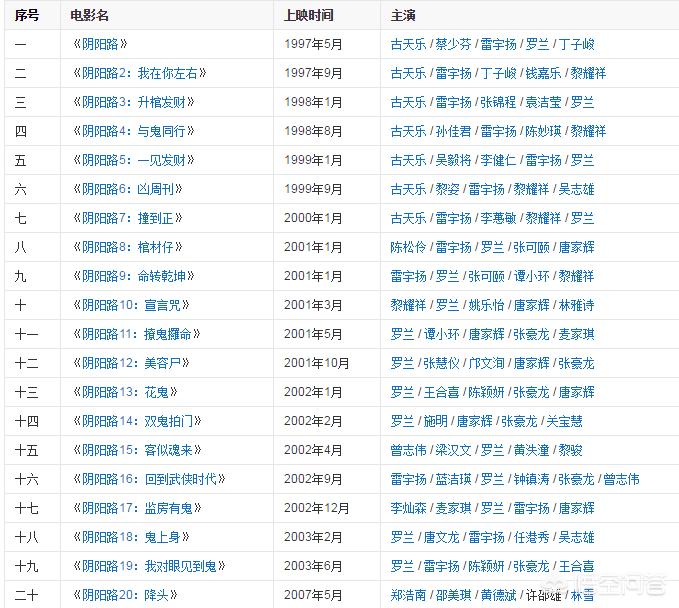Click actor 钟镇涛 in the cast list
The image size is (679, 608).
point(531,479)
